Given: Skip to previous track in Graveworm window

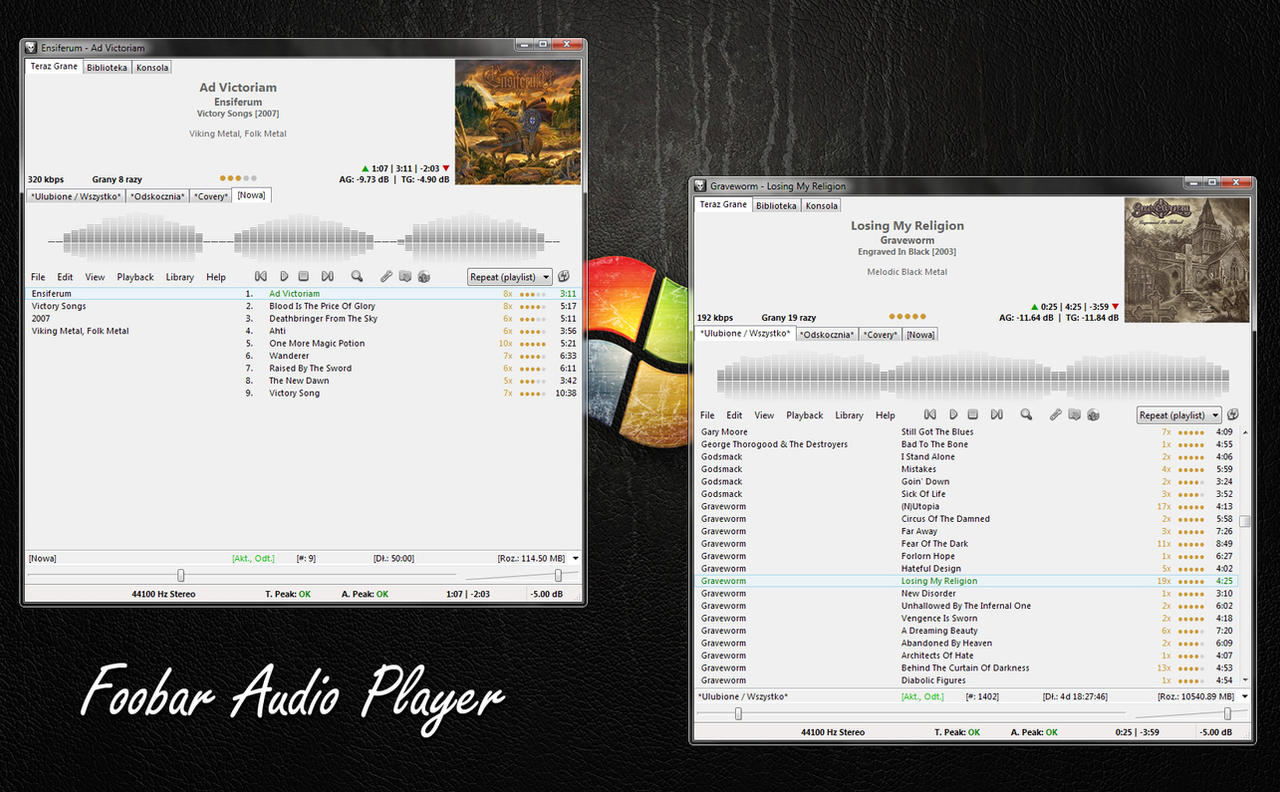Looking at the screenshot, I should (x=930, y=415).
